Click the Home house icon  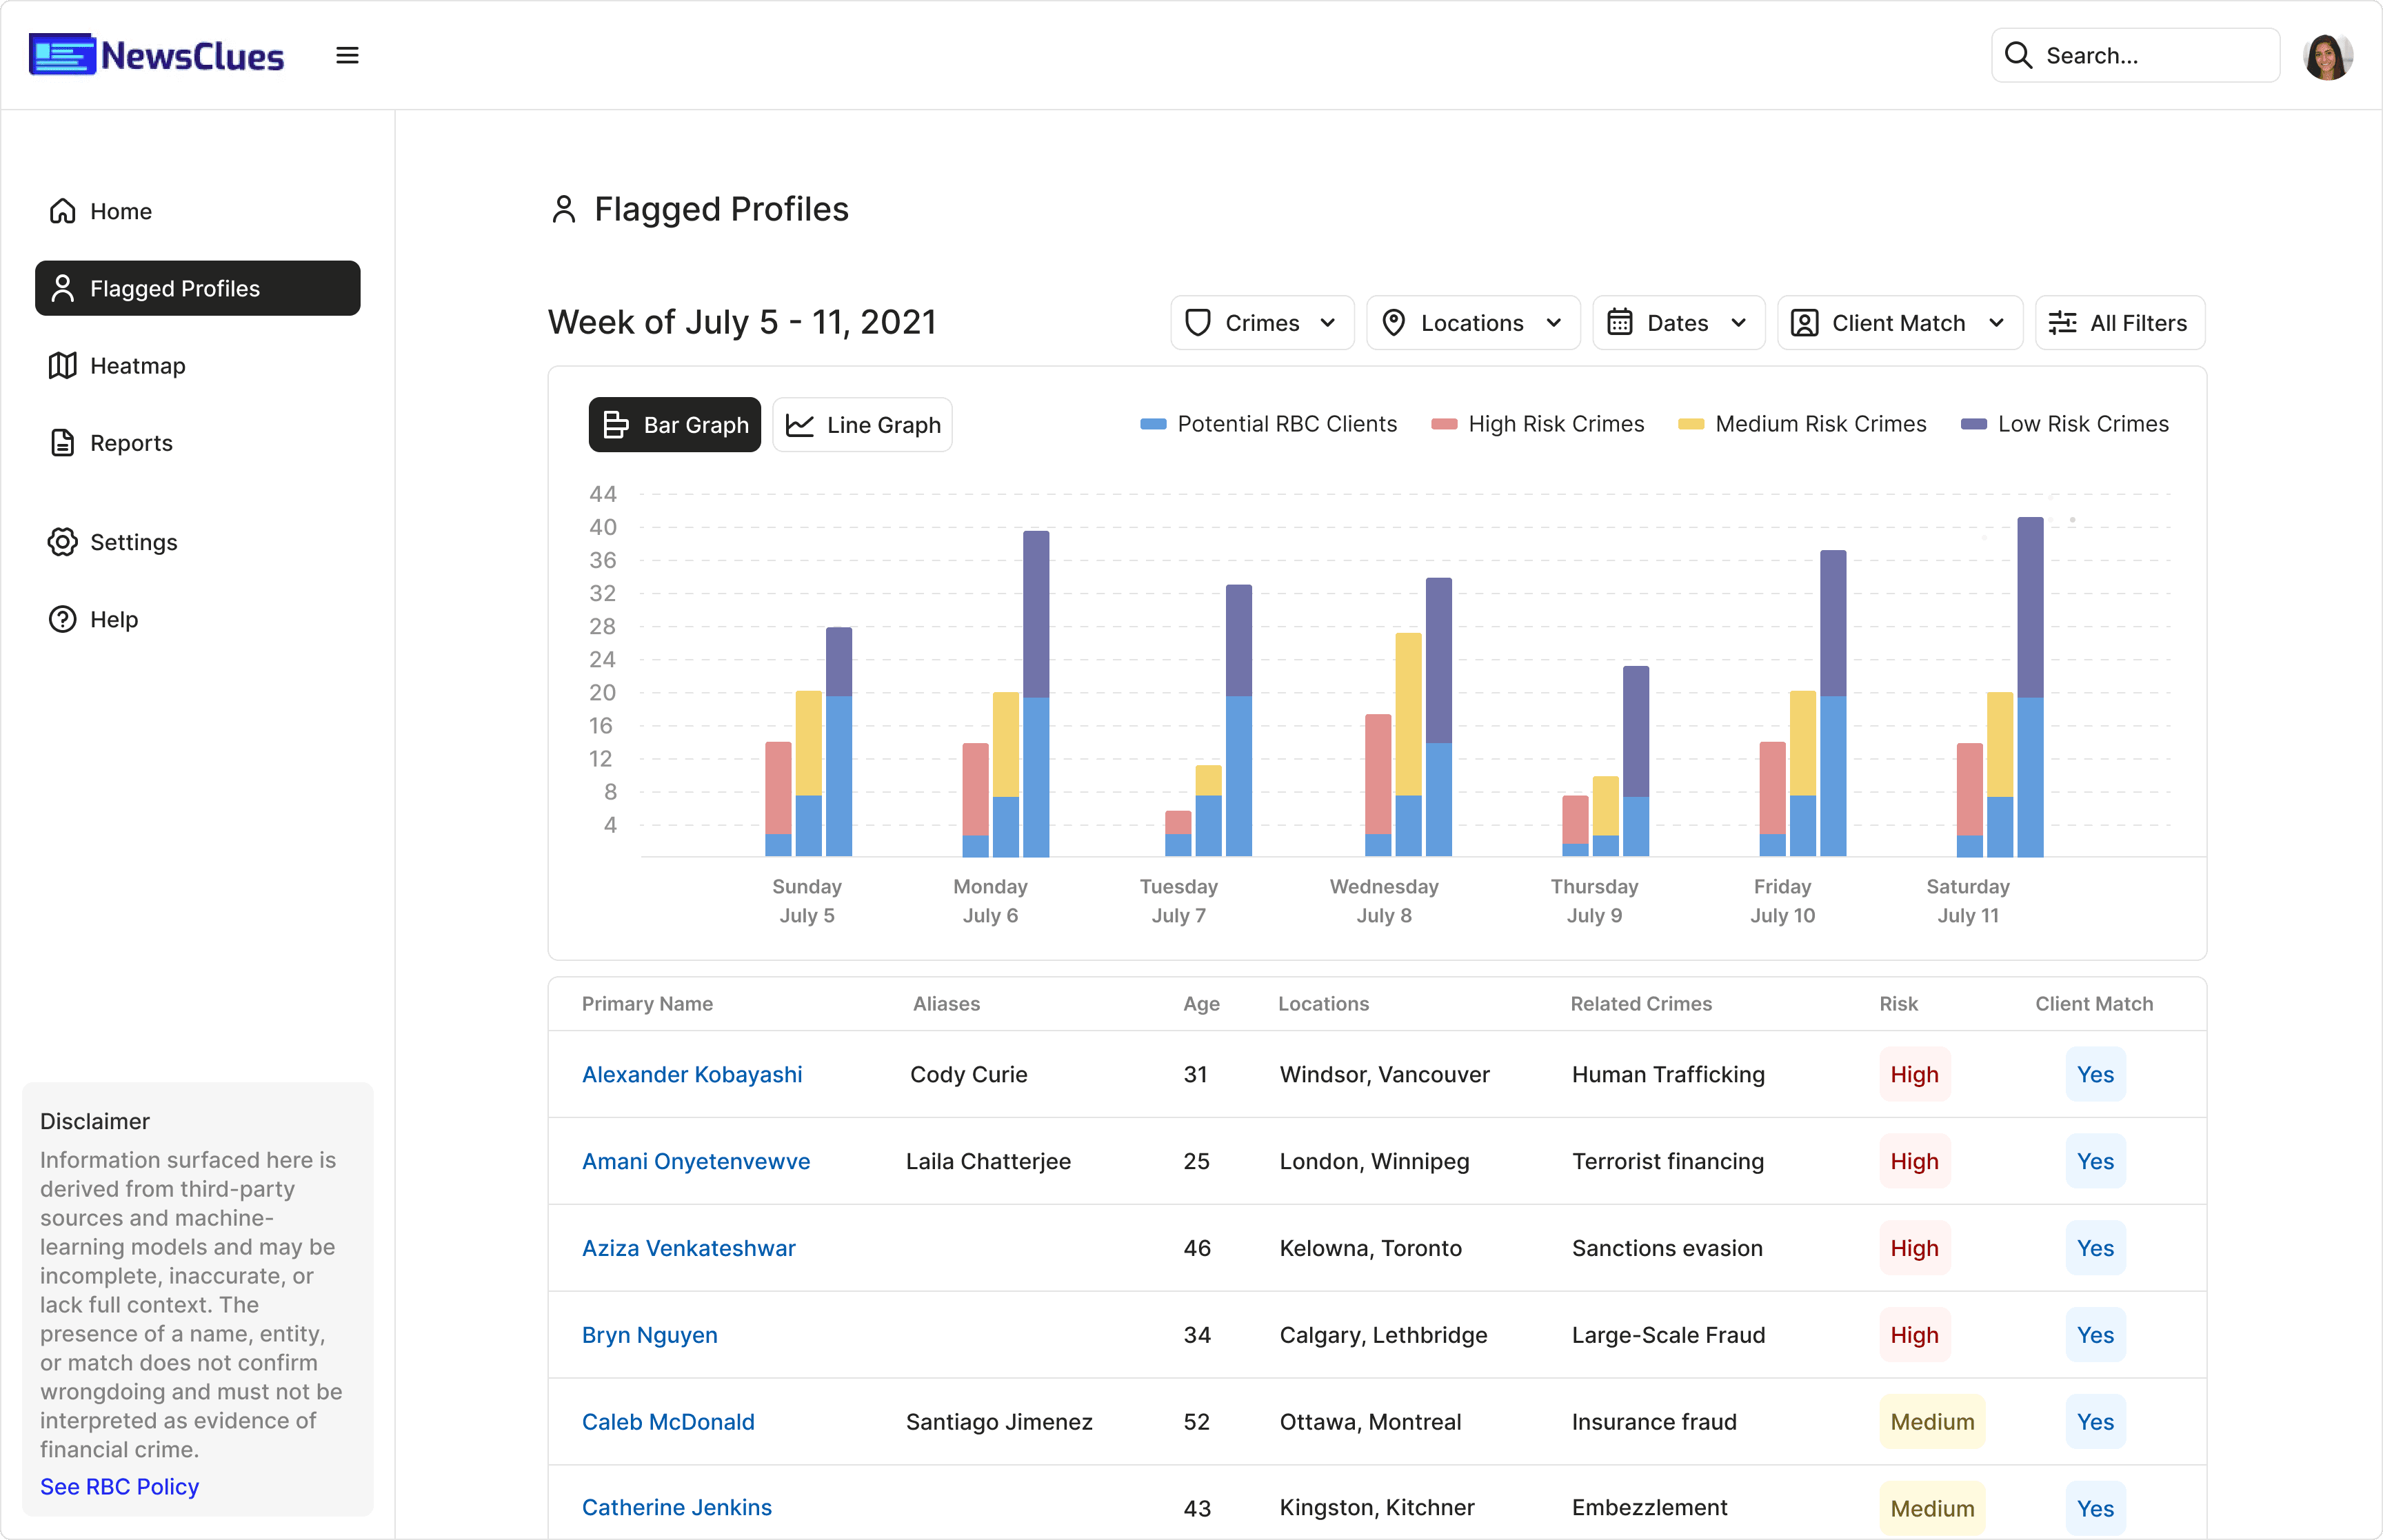pyautogui.click(x=63, y=211)
